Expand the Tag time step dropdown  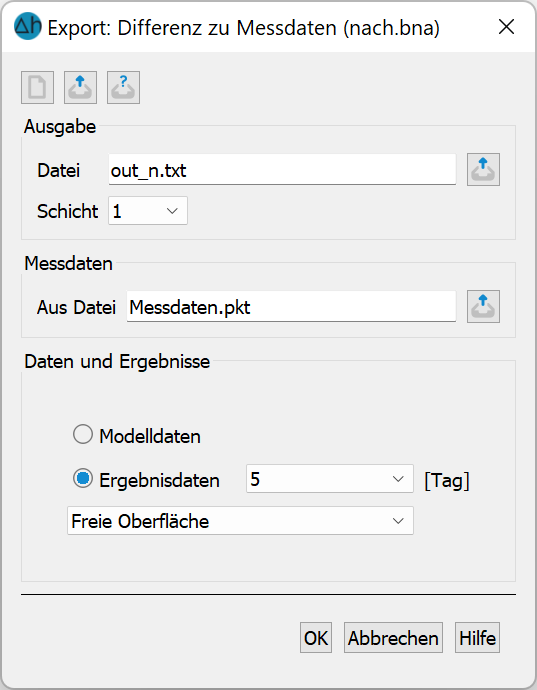pyautogui.click(x=330, y=478)
